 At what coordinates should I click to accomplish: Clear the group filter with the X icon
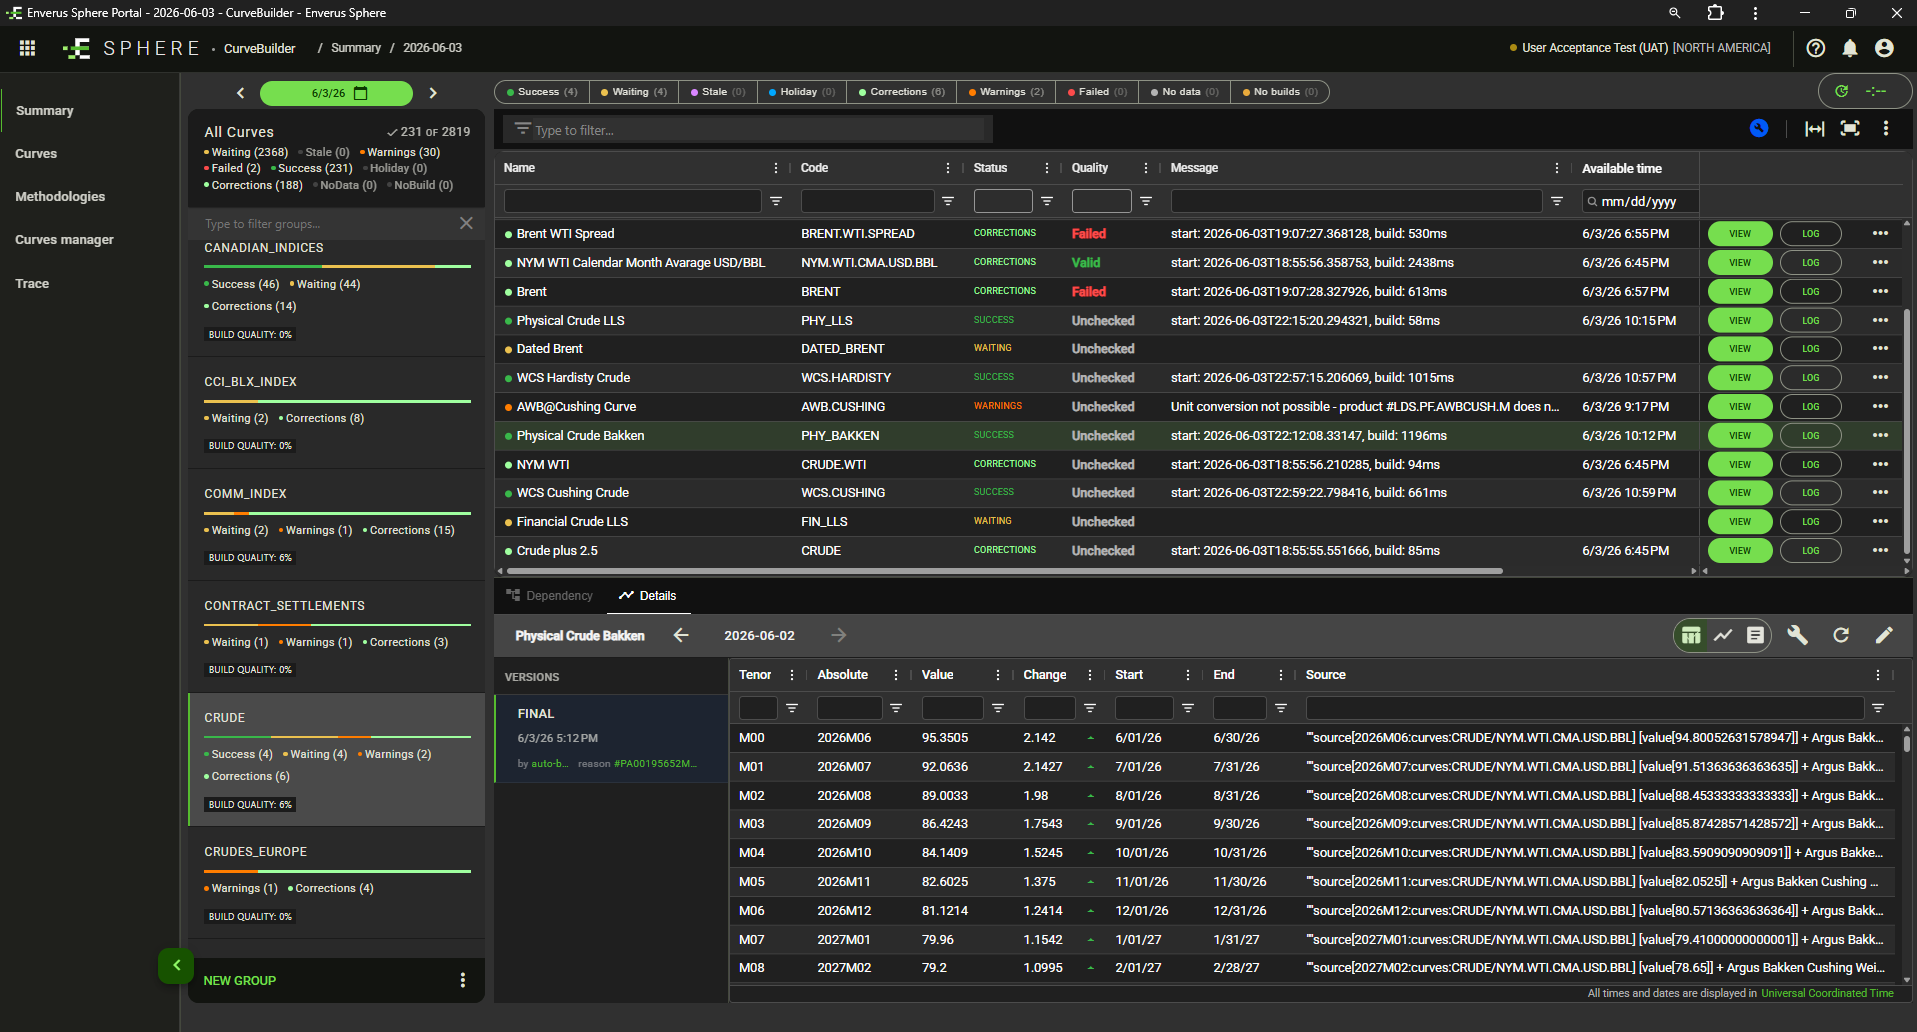[466, 223]
